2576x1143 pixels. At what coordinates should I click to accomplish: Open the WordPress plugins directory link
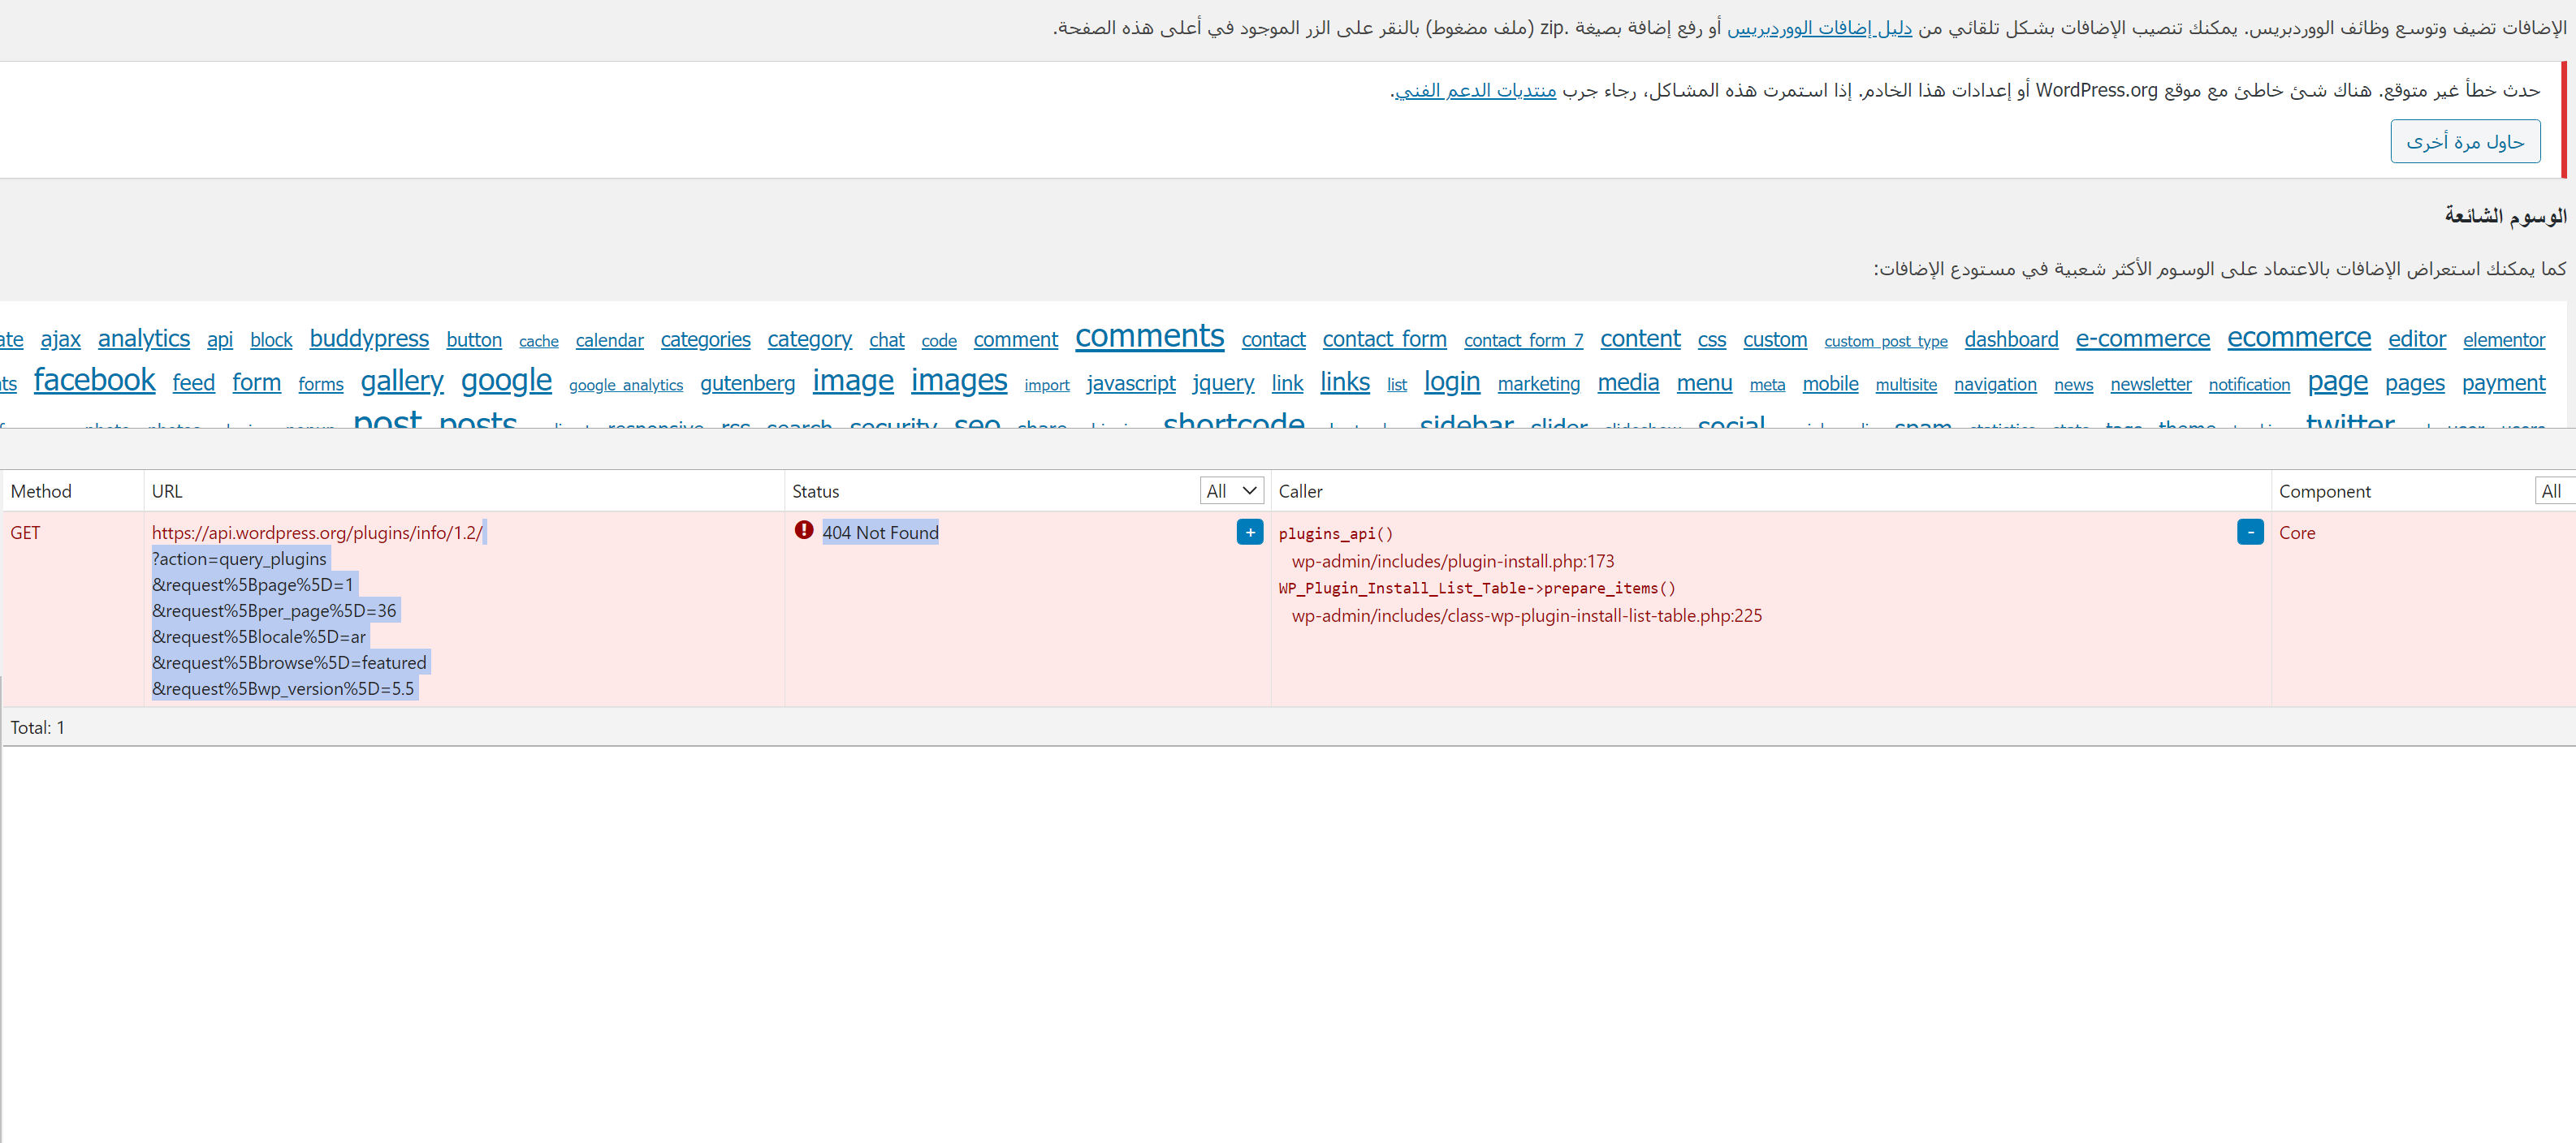1818,28
